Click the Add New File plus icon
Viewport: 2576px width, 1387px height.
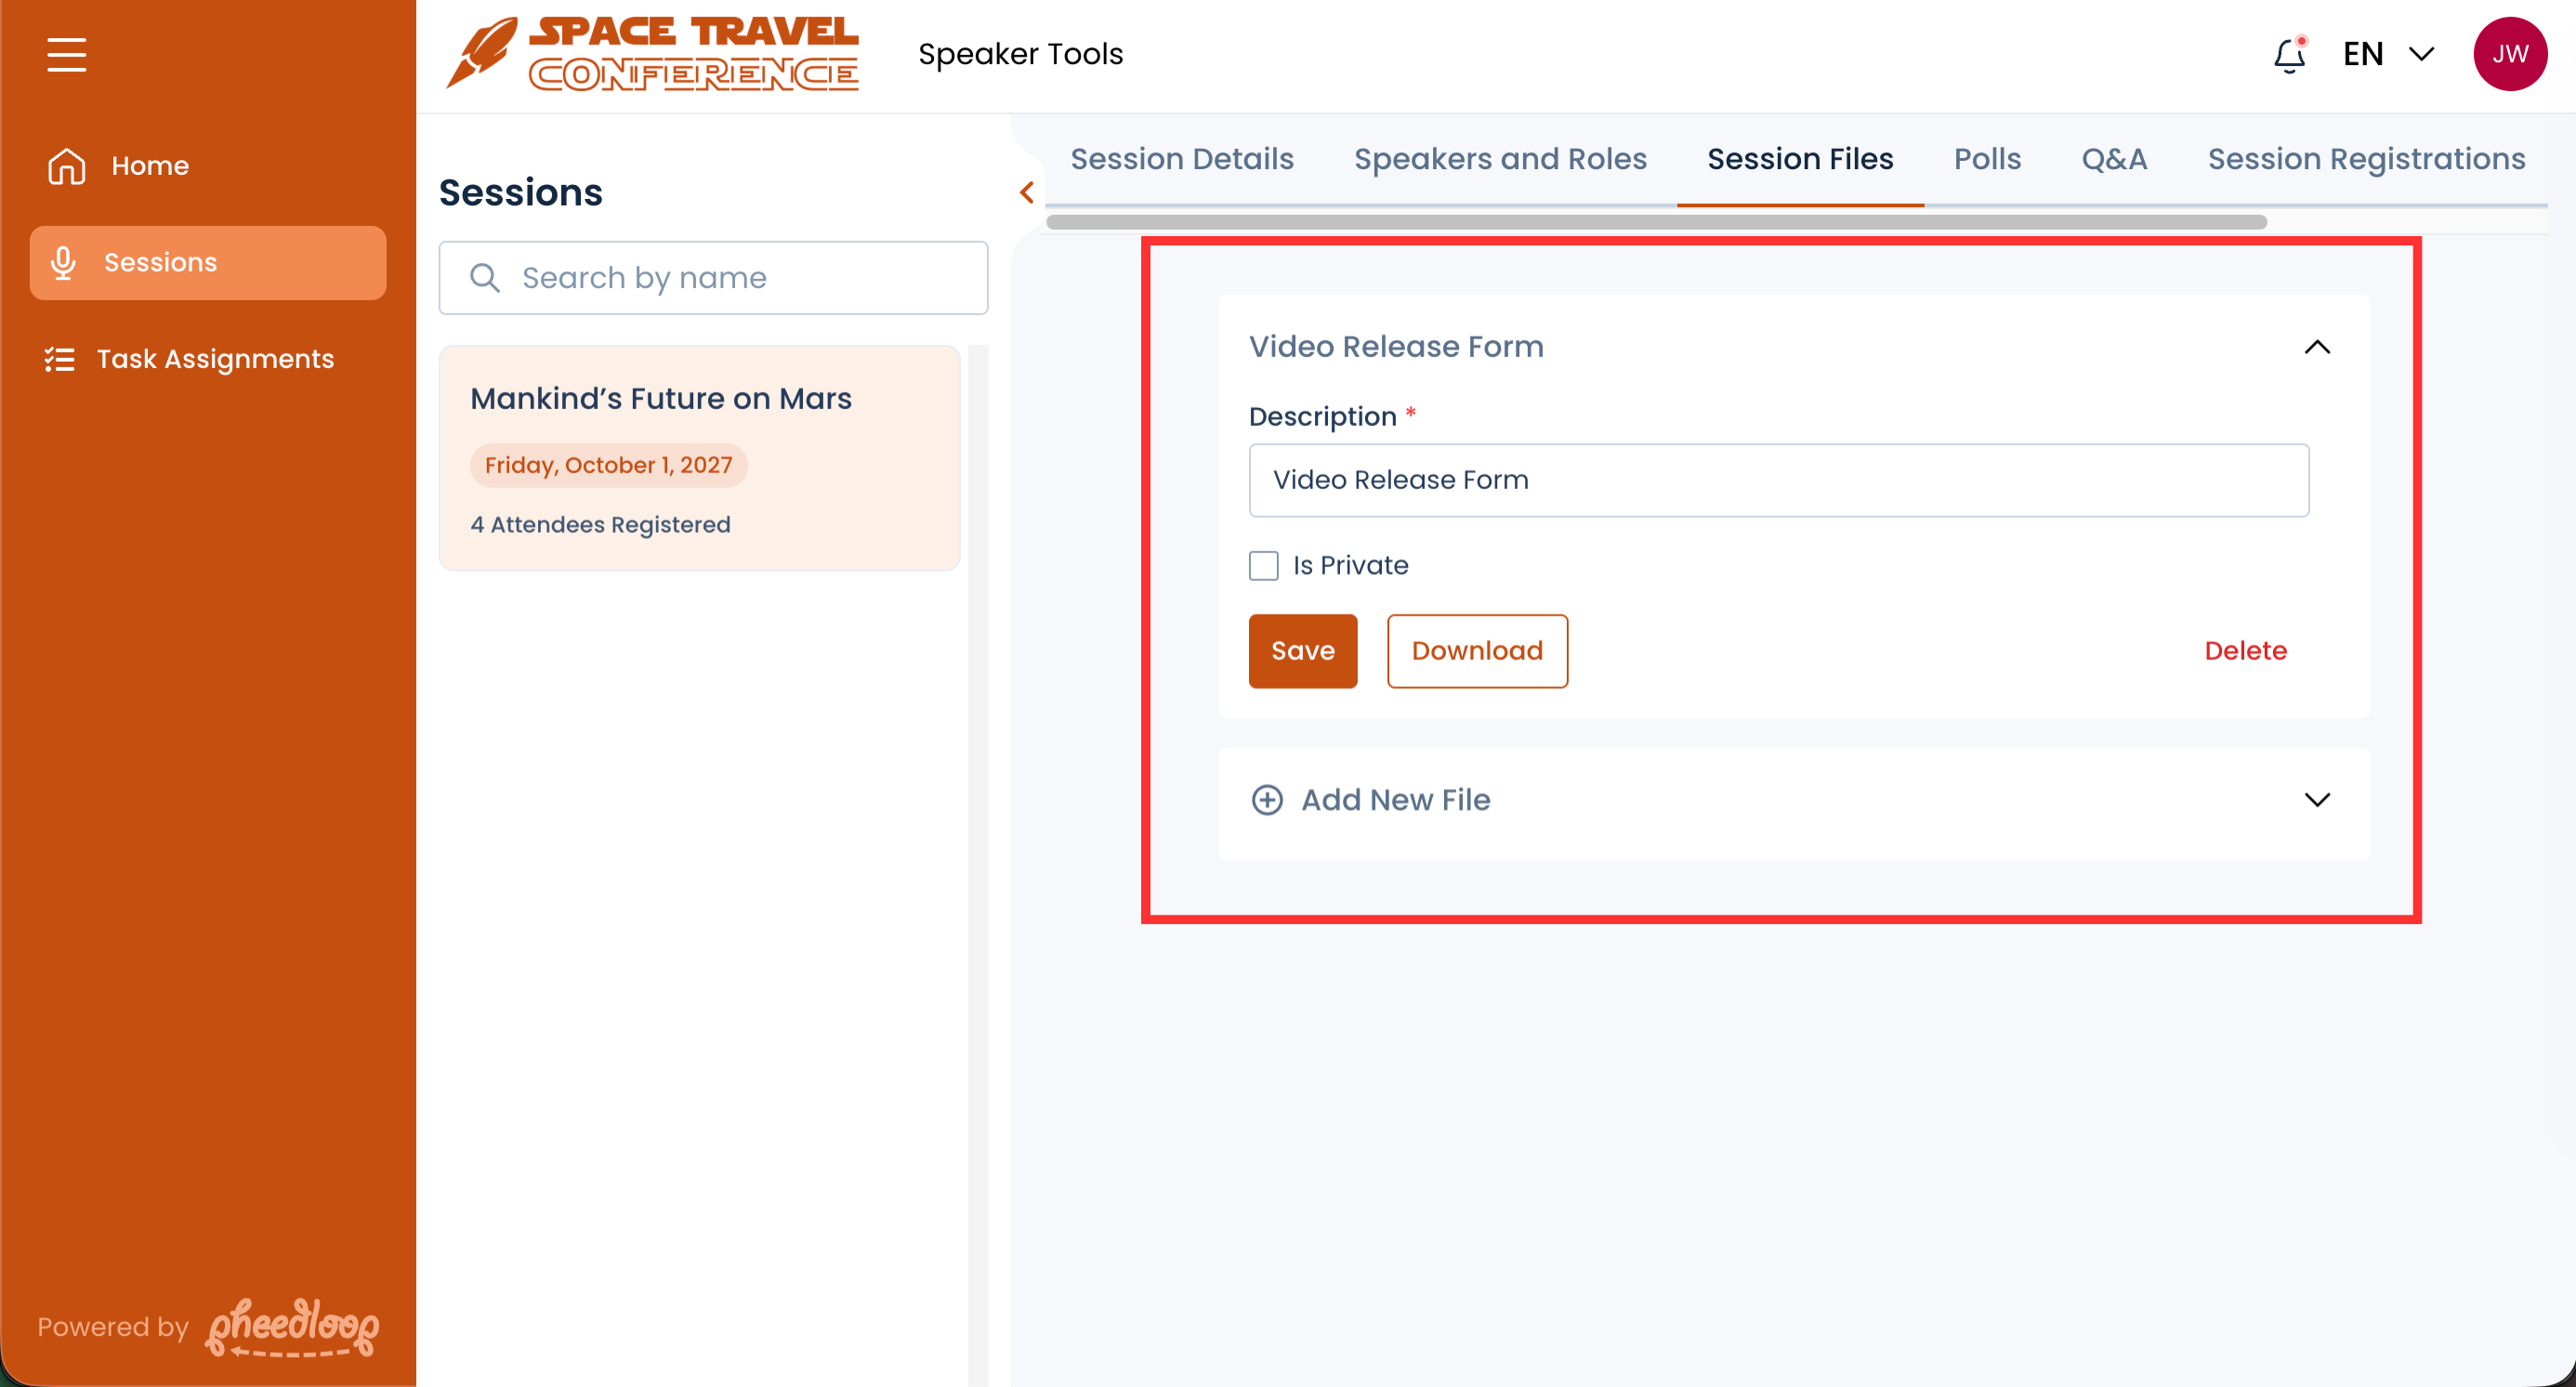[x=1266, y=800]
